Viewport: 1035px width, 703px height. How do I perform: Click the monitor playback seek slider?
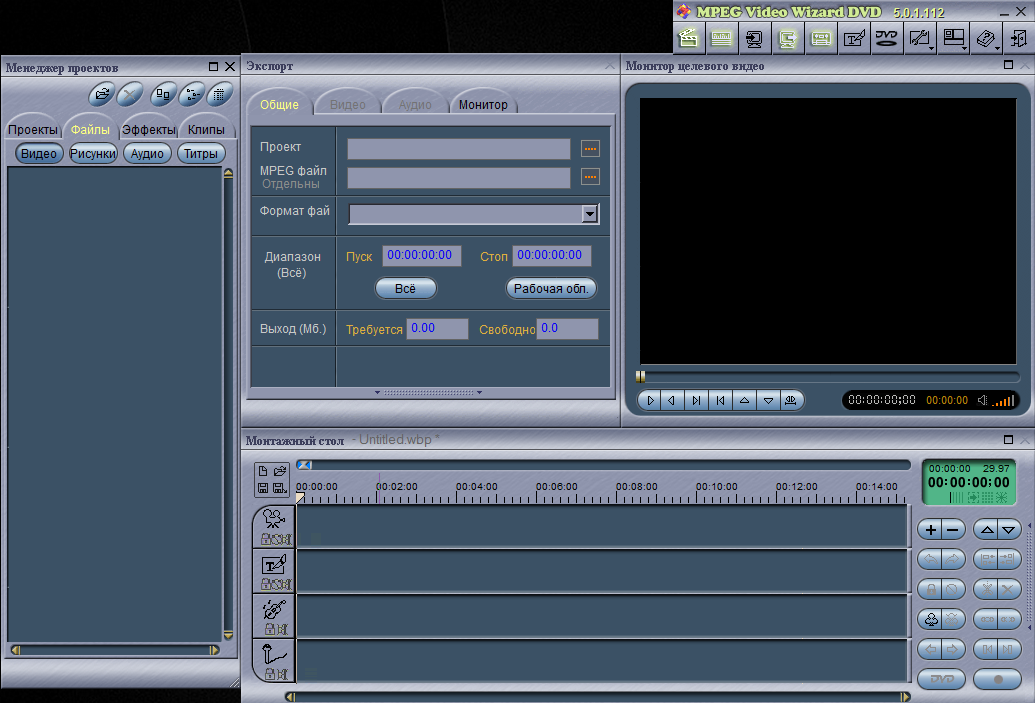point(828,377)
